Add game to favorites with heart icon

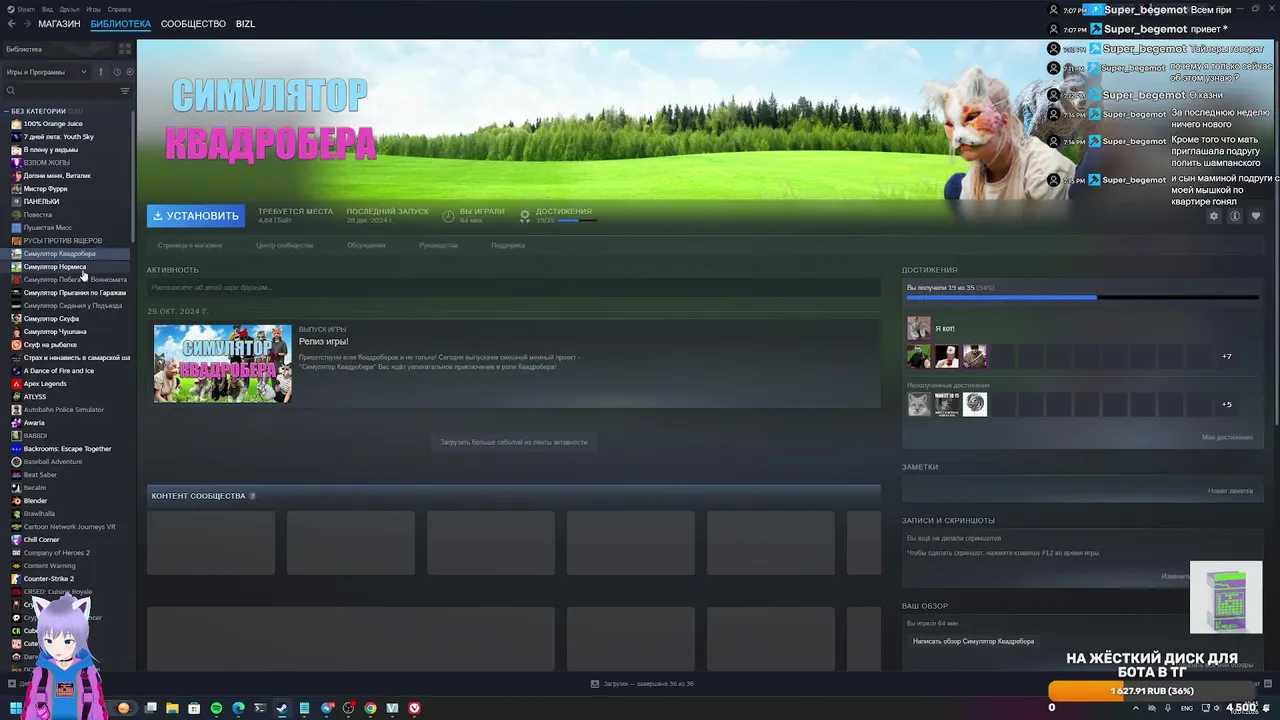tap(1256, 216)
